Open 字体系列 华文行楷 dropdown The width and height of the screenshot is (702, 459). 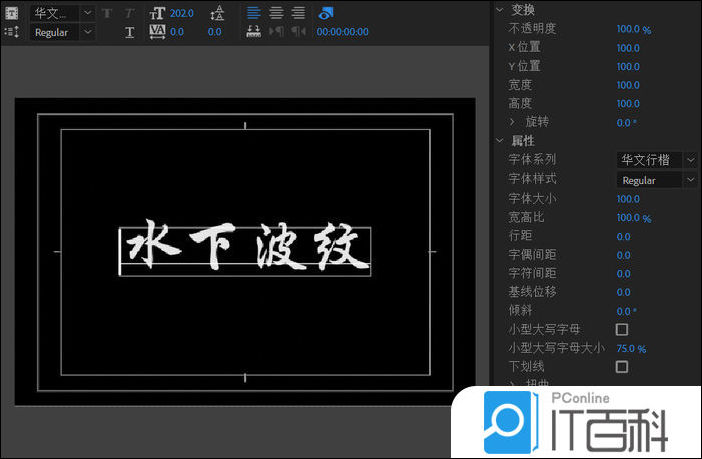pos(656,160)
